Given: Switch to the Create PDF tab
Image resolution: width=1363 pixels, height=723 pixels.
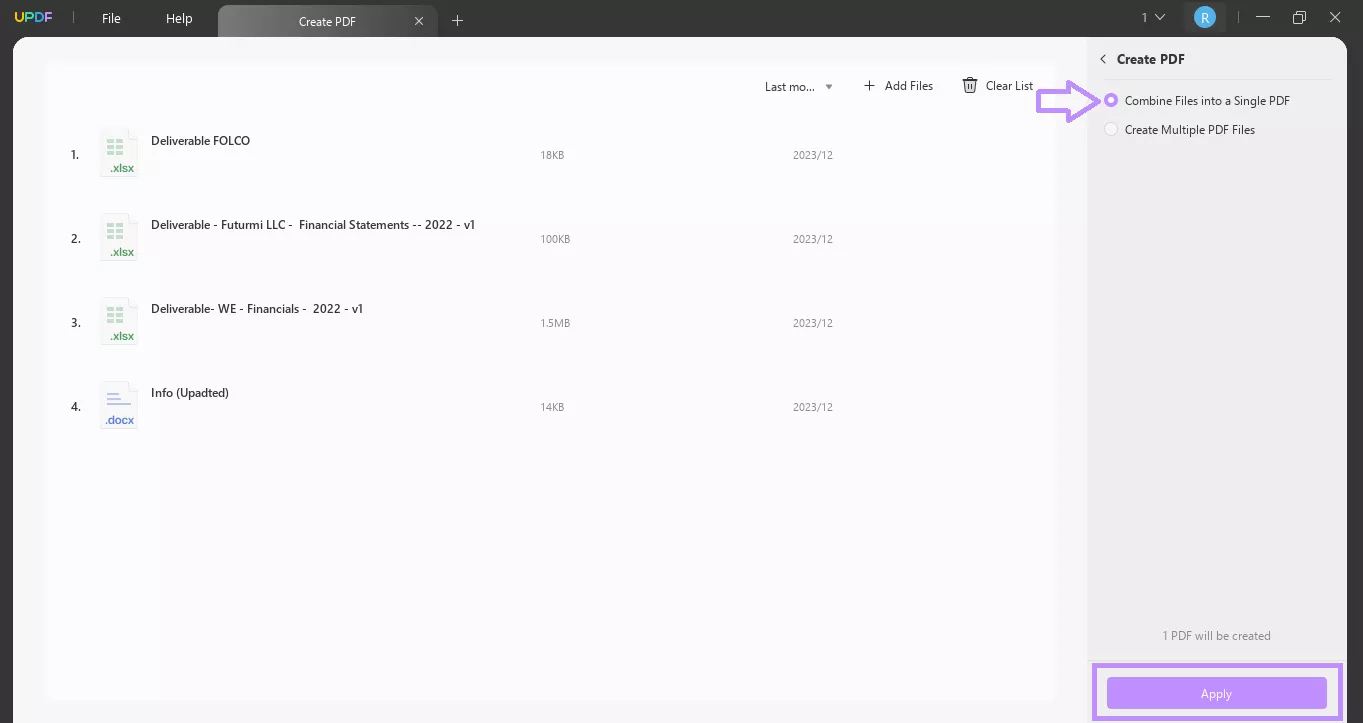Looking at the screenshot, I should (327, 21).
